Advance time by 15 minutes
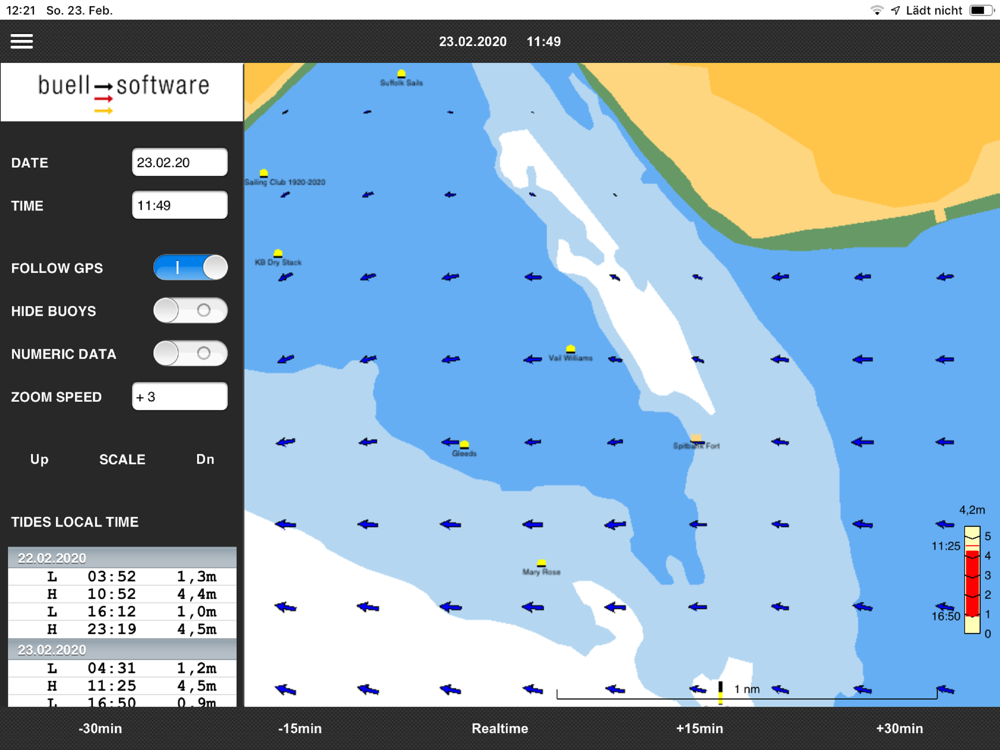 click(700, 728)
